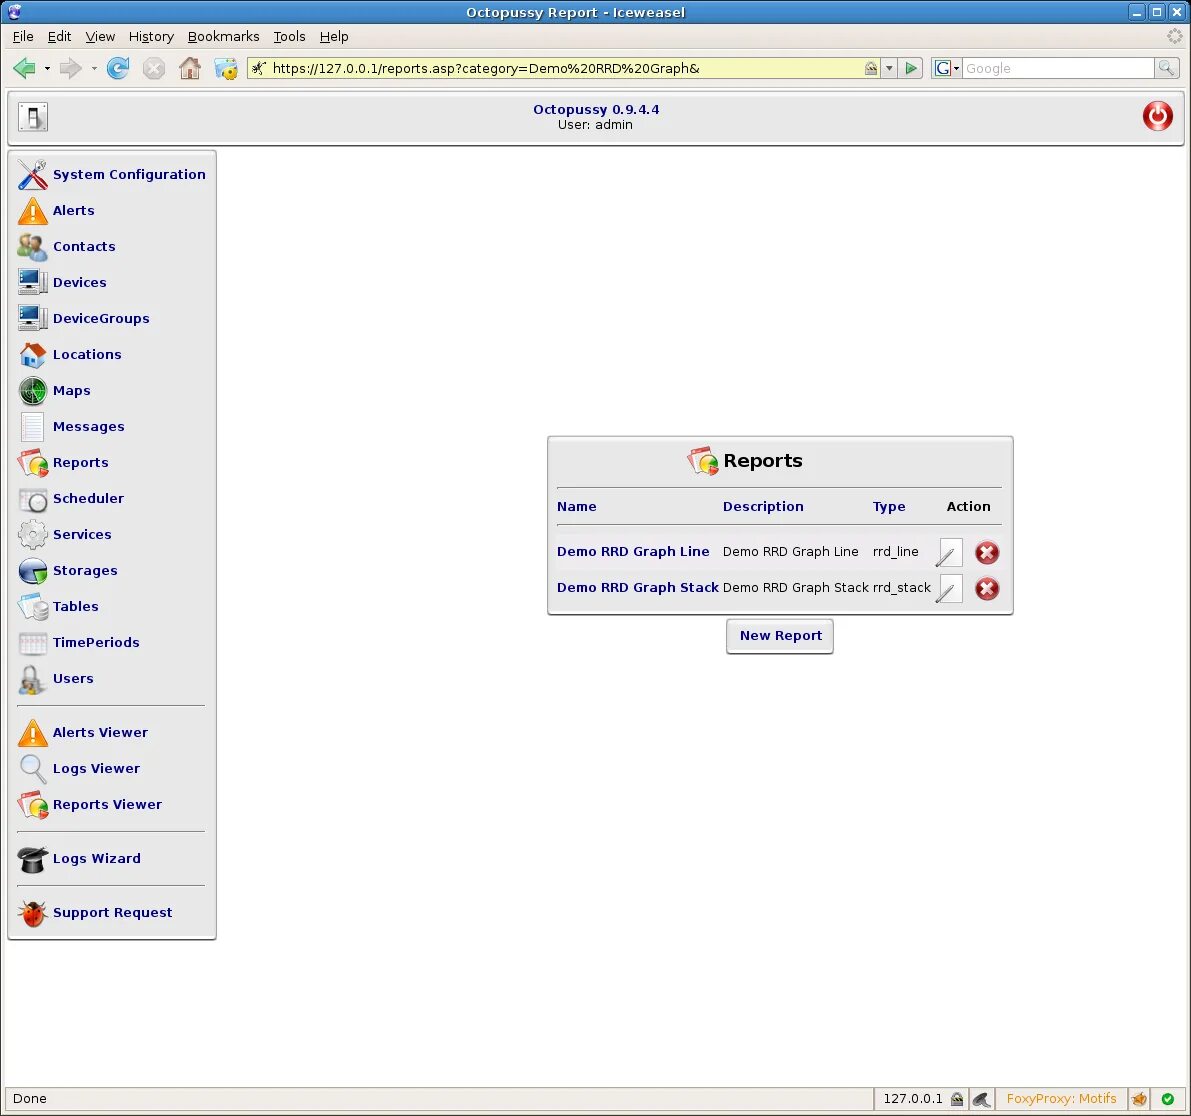Open the Demo RRD Graph Stack link
This screenshot has width=1191, height=1116.
point(637,587)
